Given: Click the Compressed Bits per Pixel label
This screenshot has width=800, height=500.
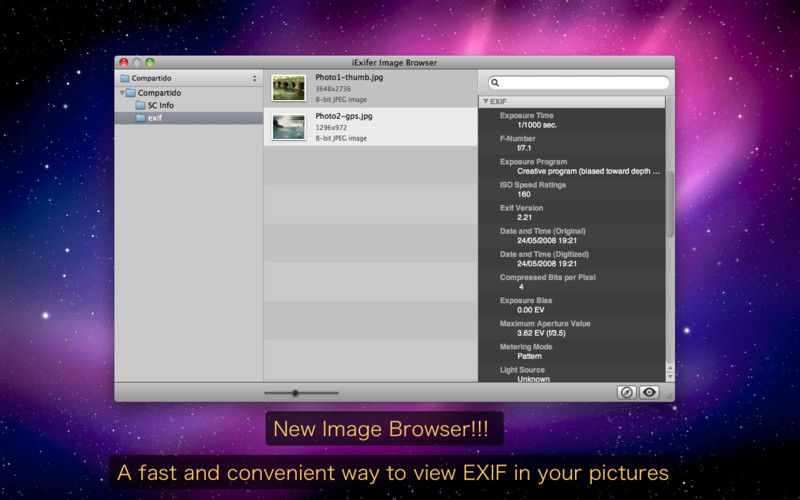Looking at the screenshot, I should click(x=547, y=277).
